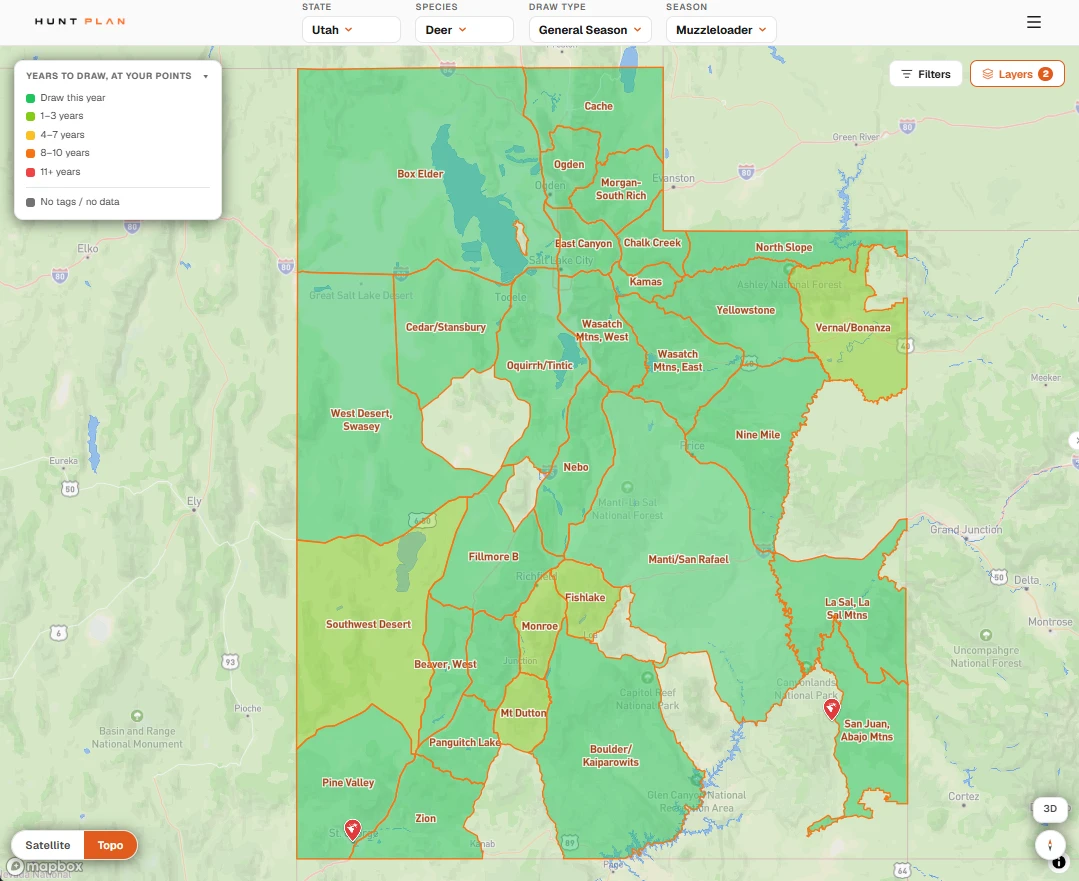Reset map orientation with compass icon
1079x881 pixels.
[1050, 844]
